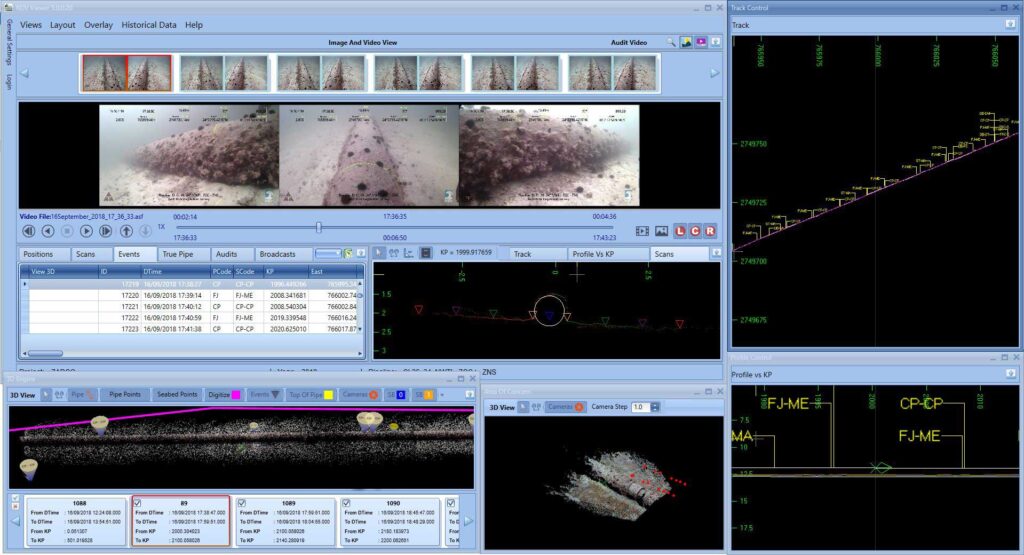1024x555 pixels.
Task: Click the filmstrip video mode icon
Action: 642,231
